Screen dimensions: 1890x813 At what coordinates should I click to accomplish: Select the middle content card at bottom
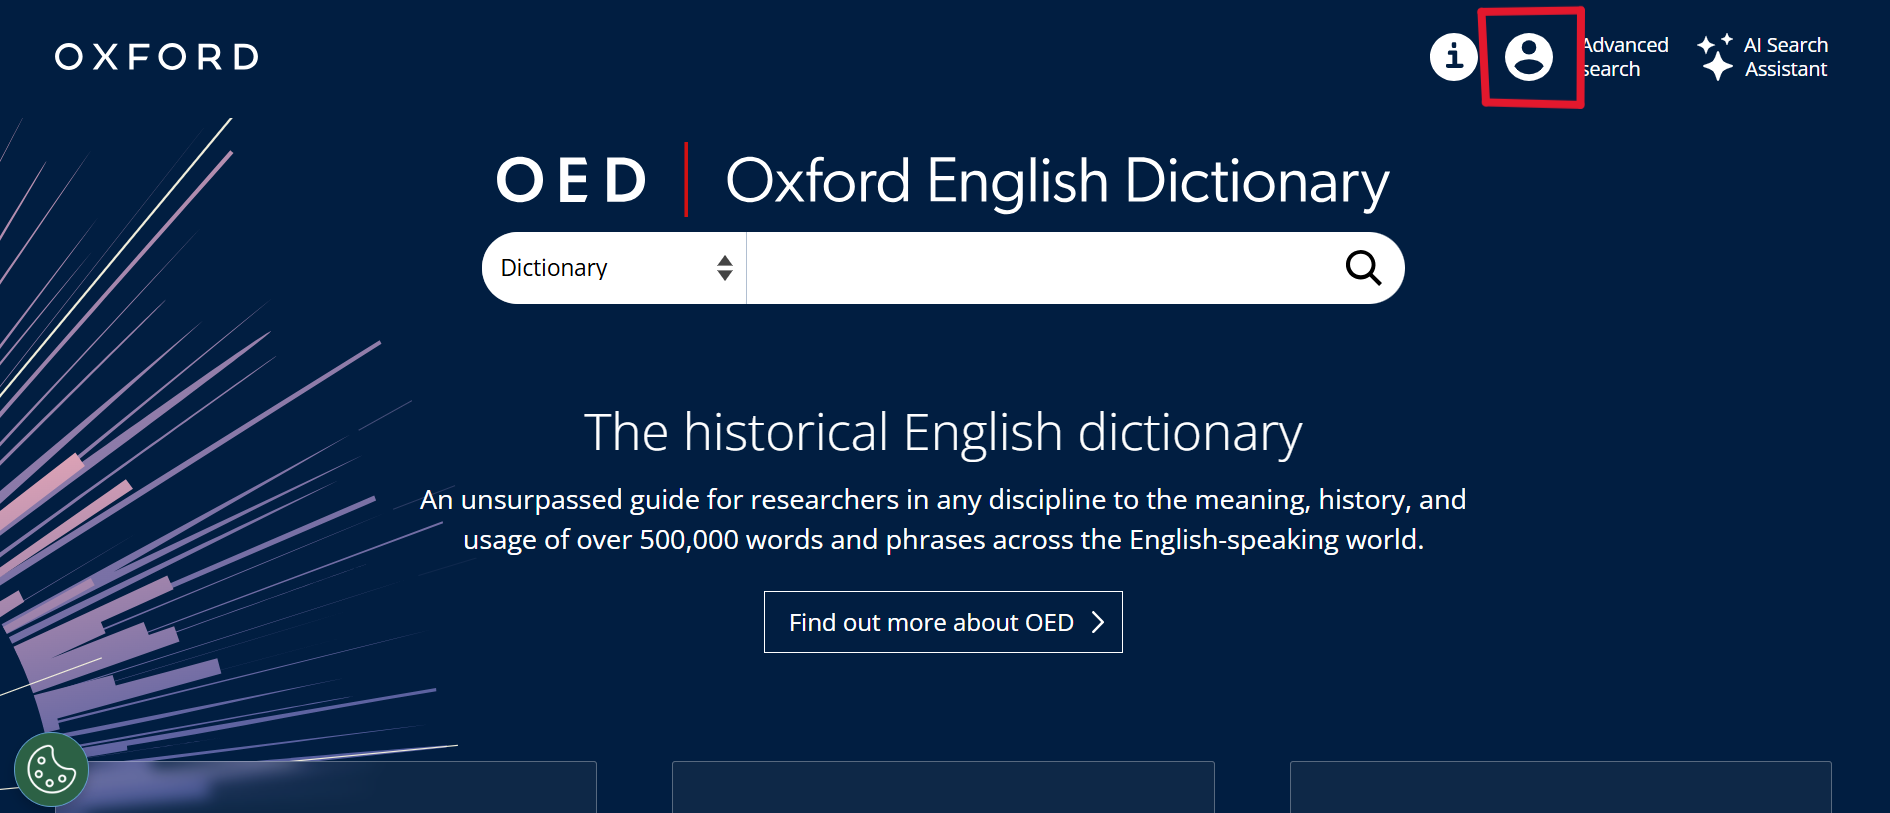pyautogui.click(x=943, y=788)
